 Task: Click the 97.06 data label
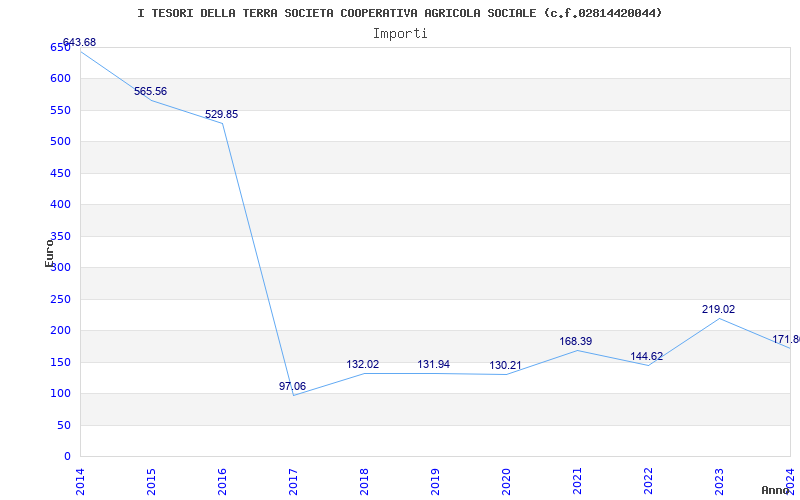coord(292,386)
